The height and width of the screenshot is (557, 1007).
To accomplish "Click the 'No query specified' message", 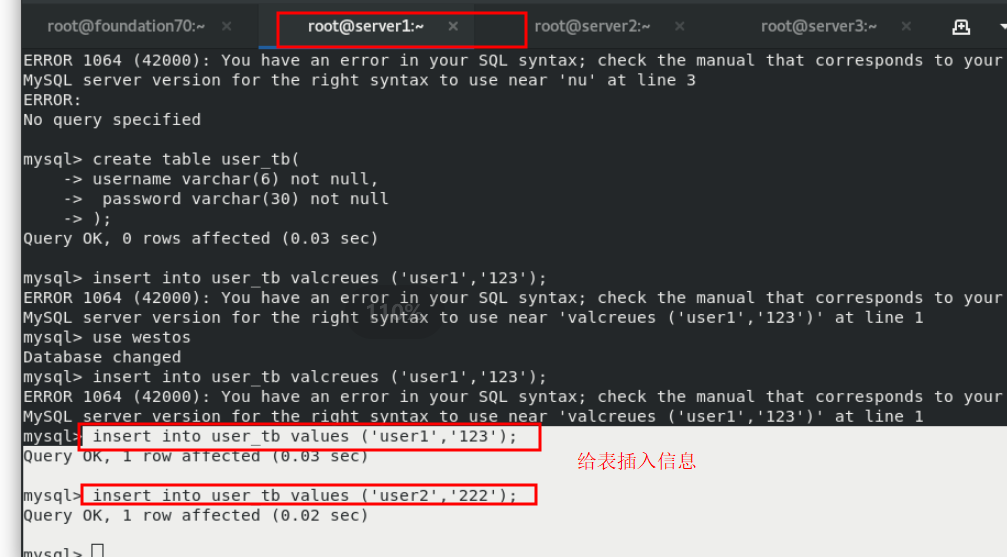I will (x=112, y=120).
